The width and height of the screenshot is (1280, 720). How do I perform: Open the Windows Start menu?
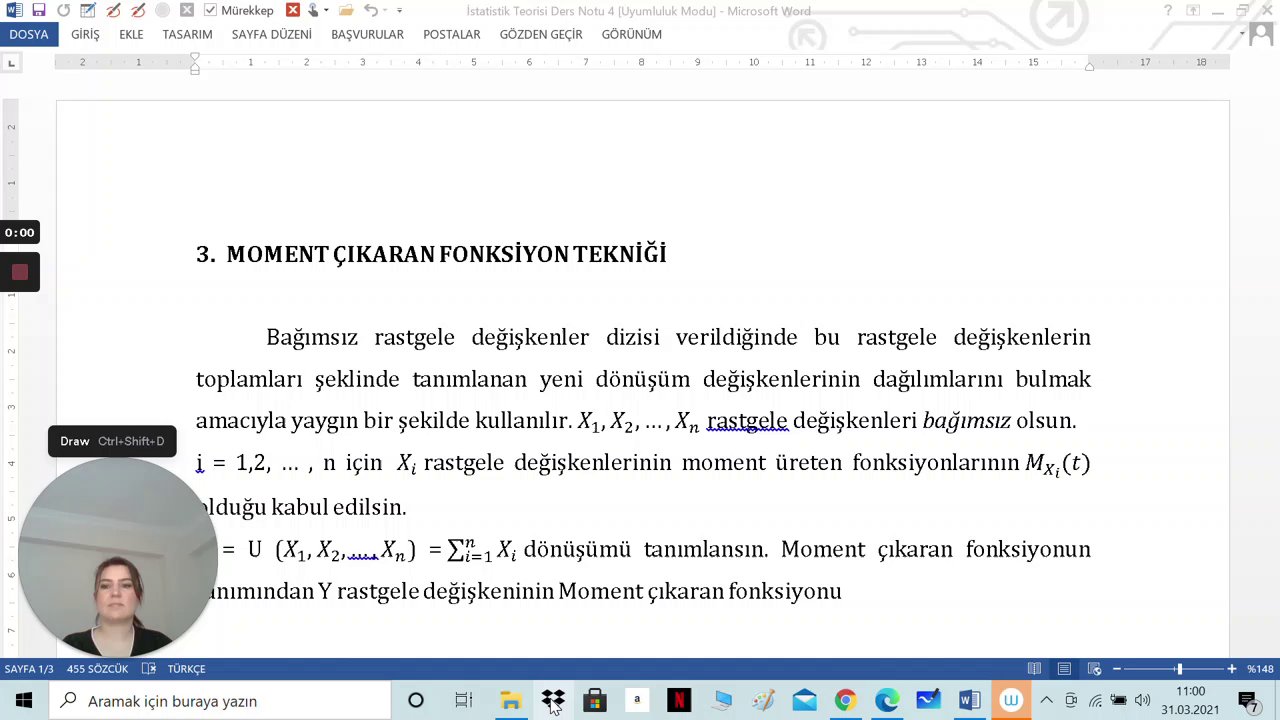[23, 701]
